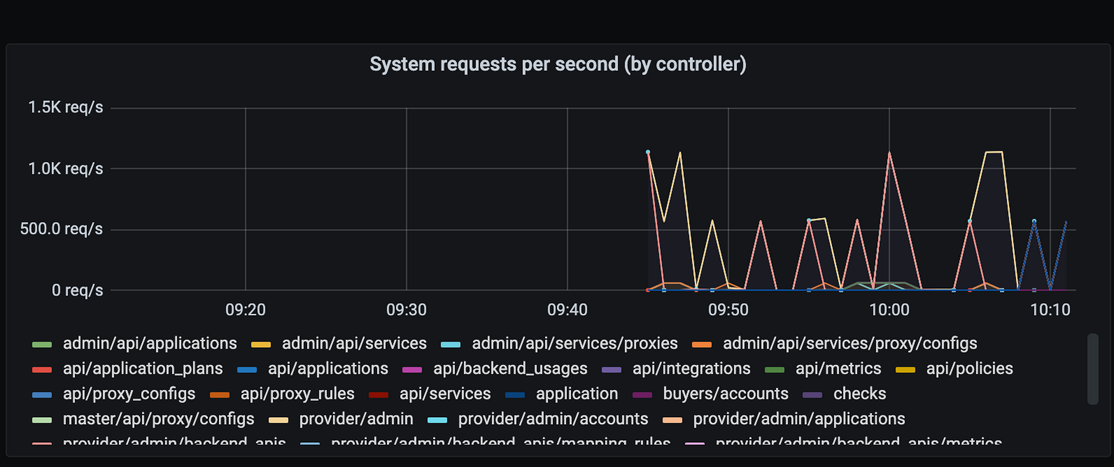1114x467 pixels.
Task: Toggle the admin/api/services/proxies legend series
Action: [x=574, y=343]
